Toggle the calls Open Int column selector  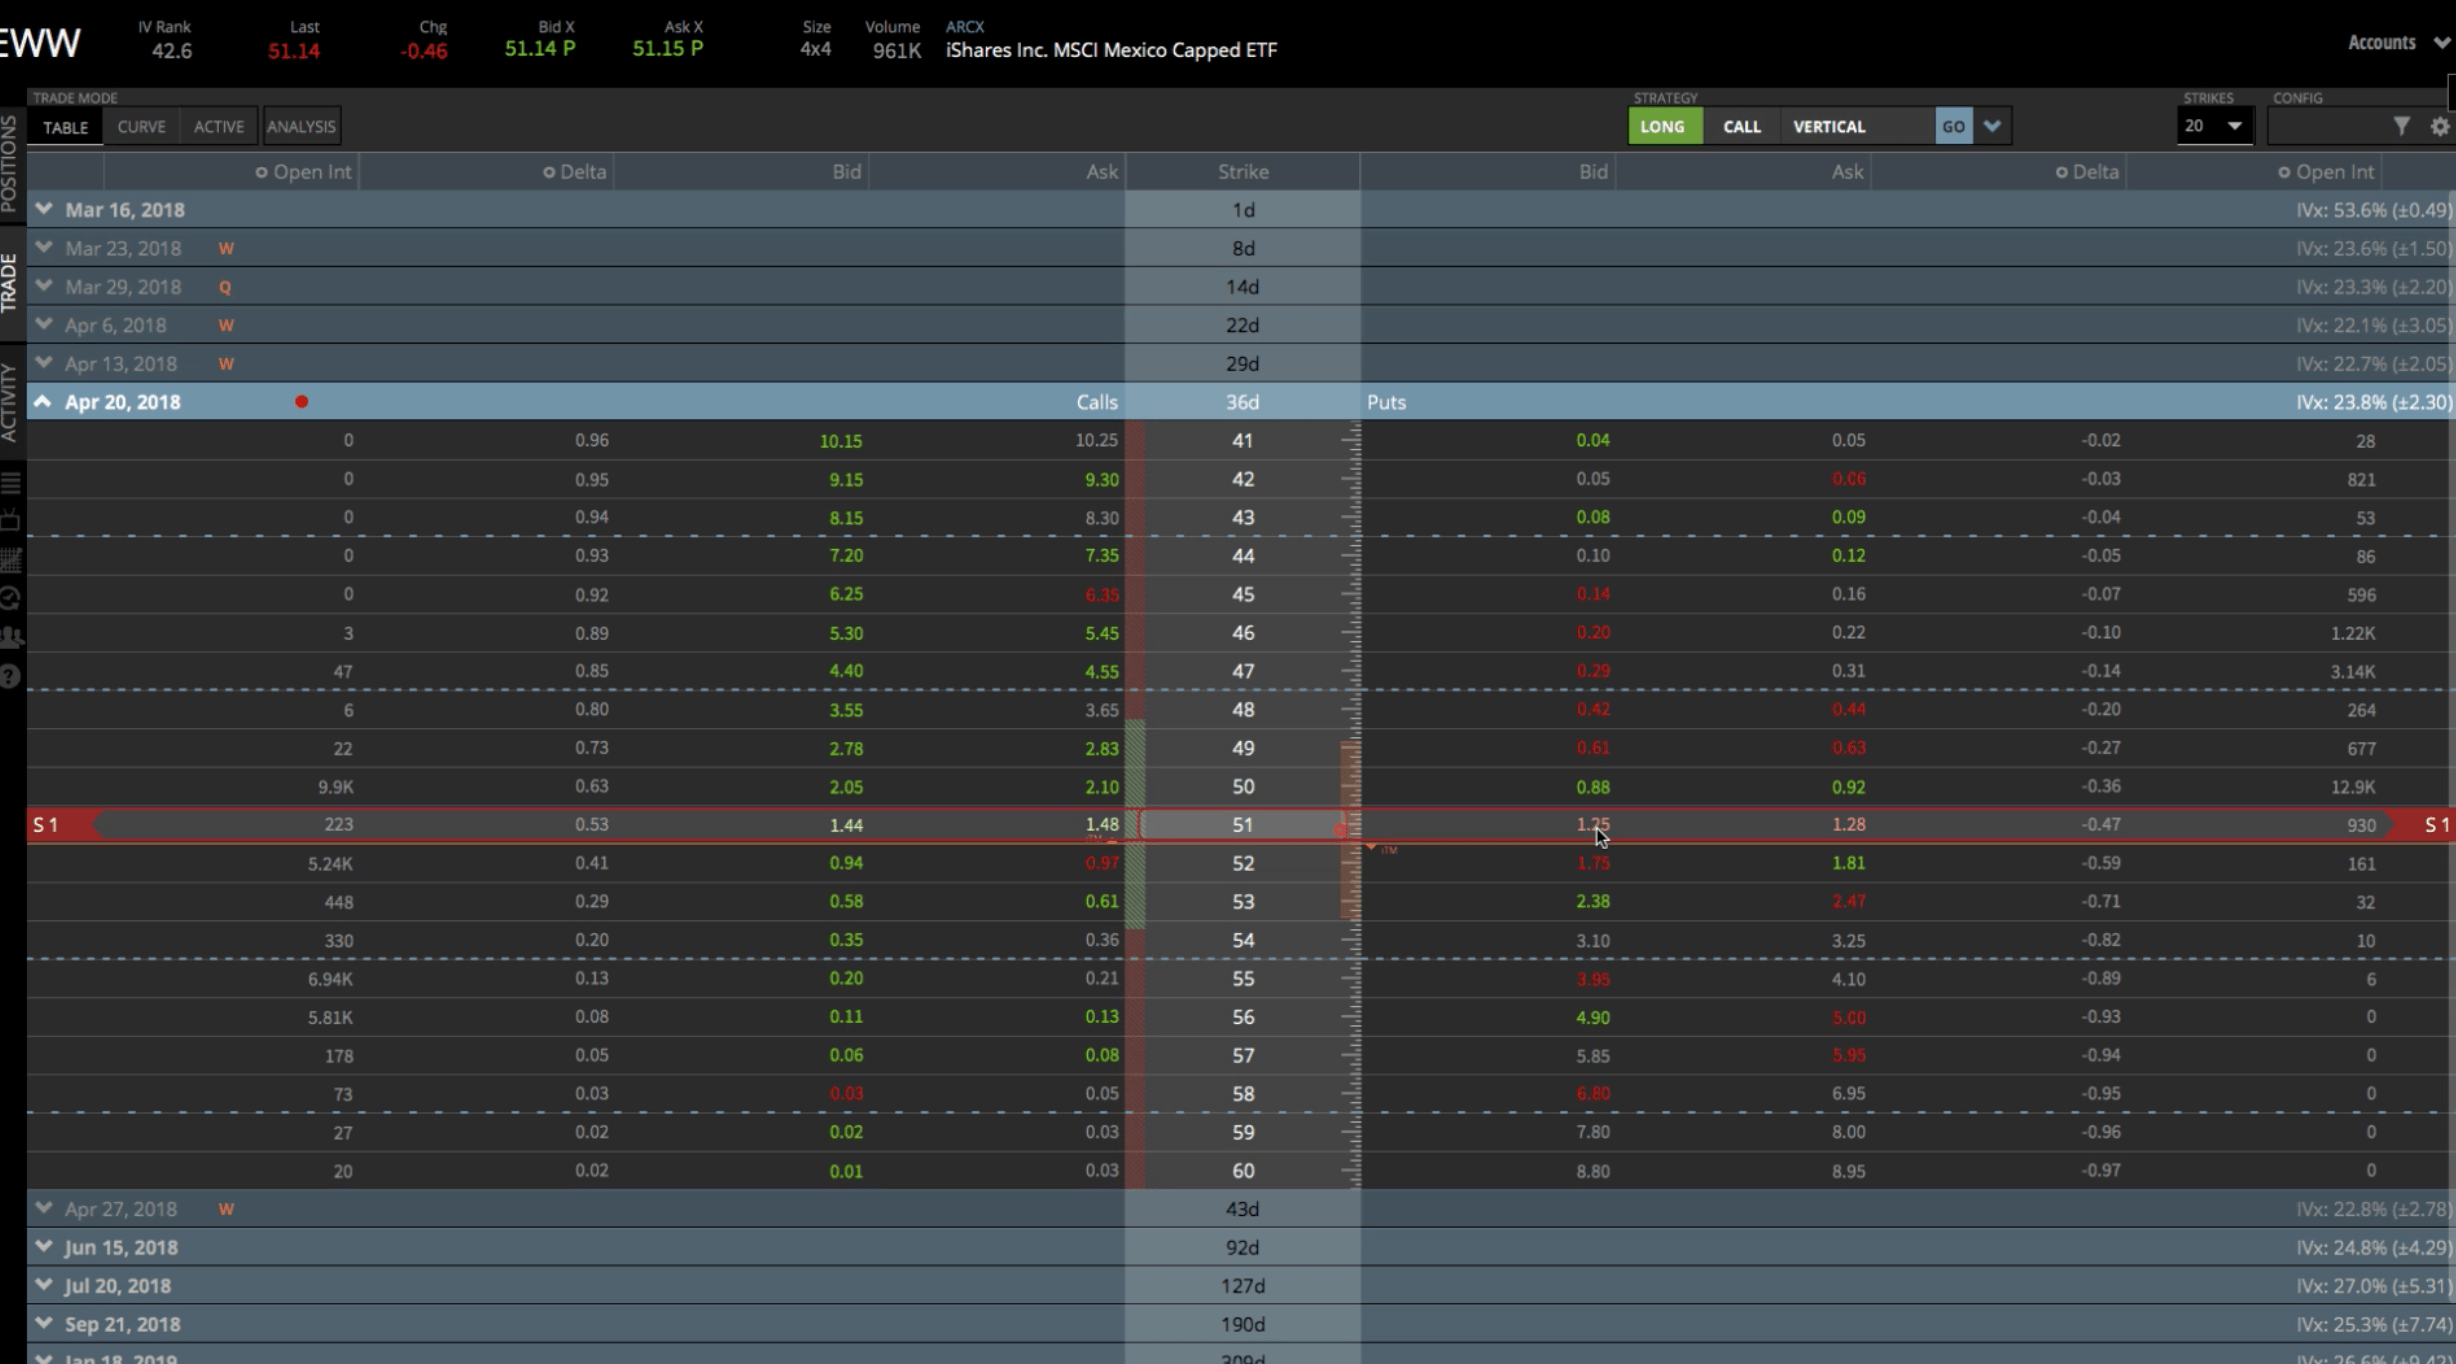(262, 172)
